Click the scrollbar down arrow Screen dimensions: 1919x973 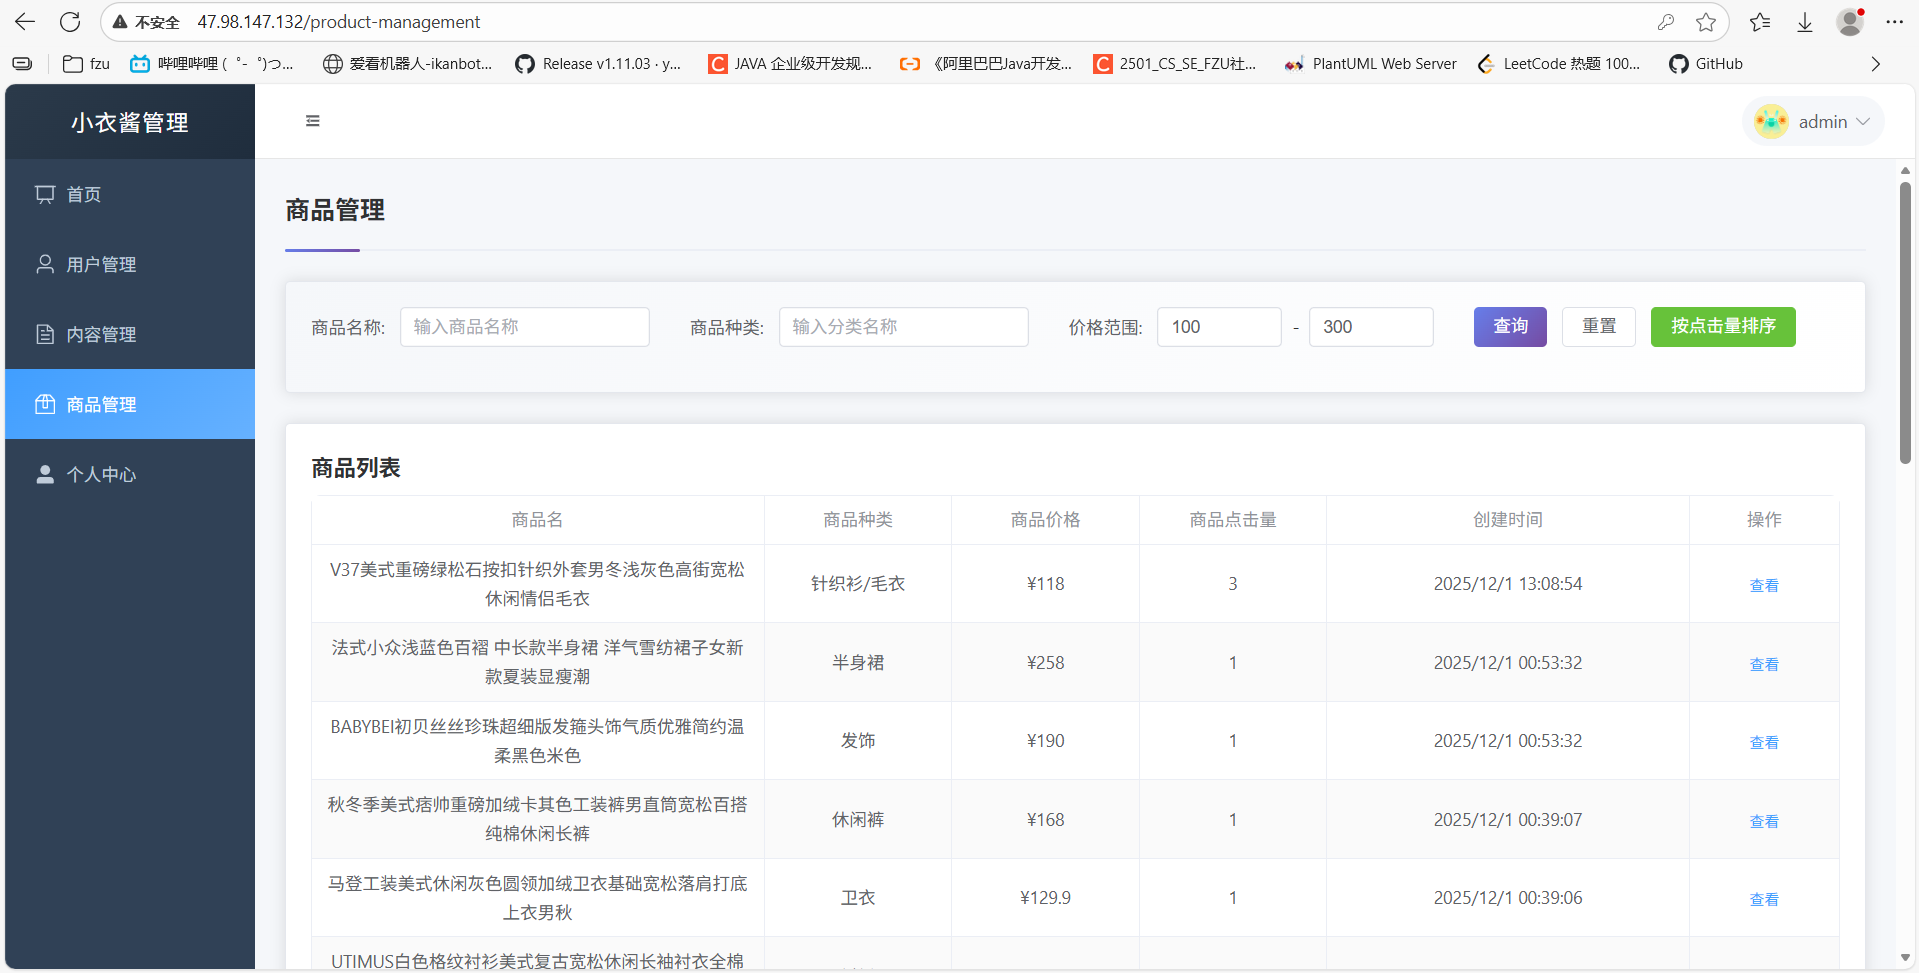coord(1905,958)
